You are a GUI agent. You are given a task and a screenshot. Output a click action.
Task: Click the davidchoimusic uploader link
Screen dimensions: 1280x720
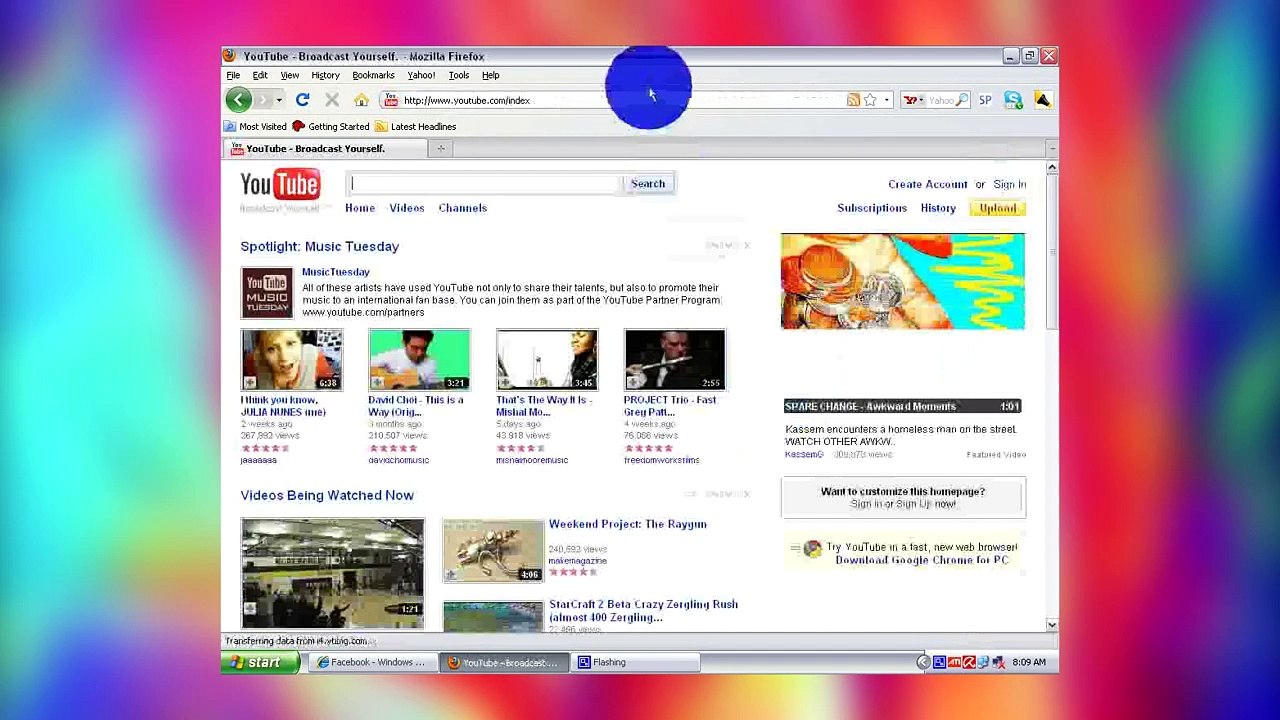point(398,460)
